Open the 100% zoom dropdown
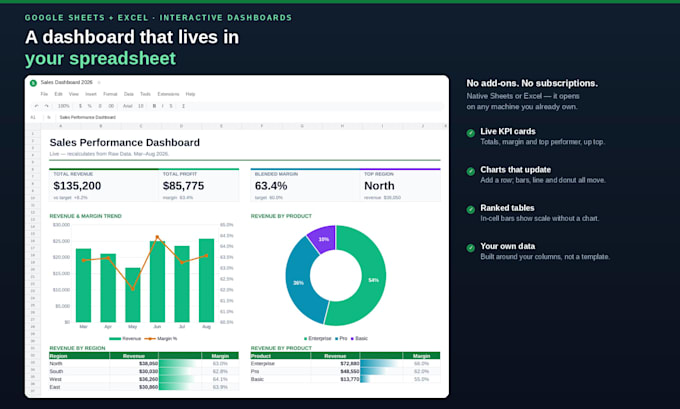This screenshot has height=409, width=680. tap(64, 106)
